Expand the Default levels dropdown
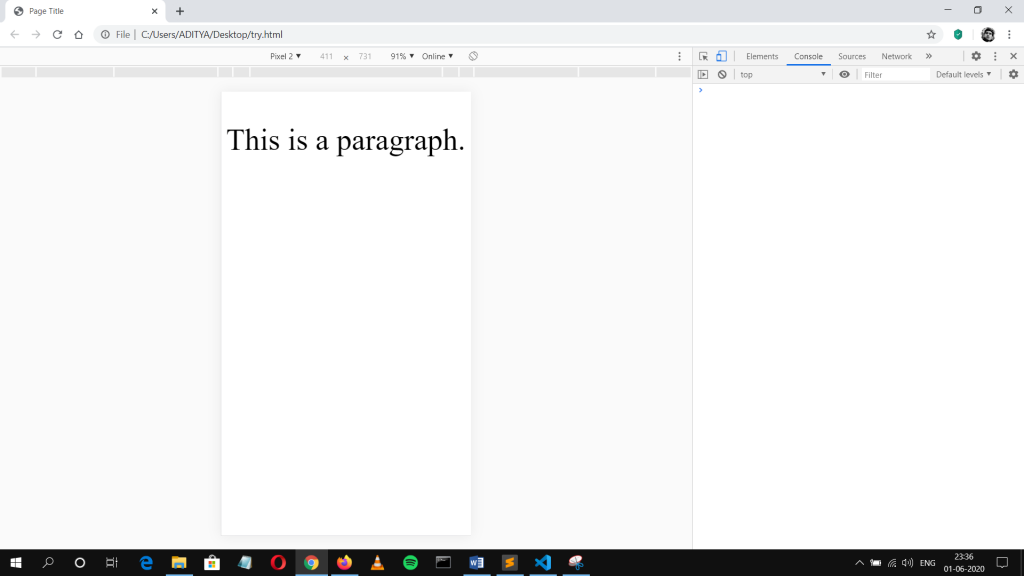This screenshot has height=576, width=1024. click(964, 75)
